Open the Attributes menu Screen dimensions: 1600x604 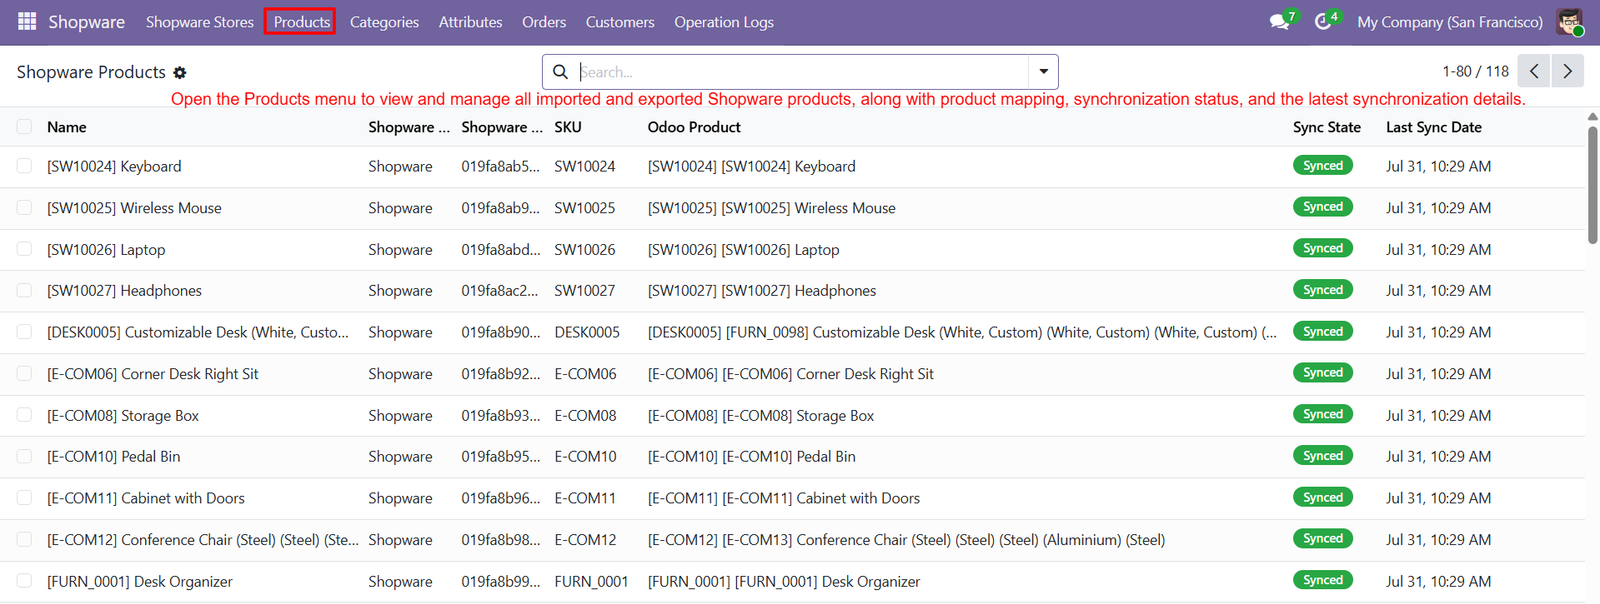470,22
